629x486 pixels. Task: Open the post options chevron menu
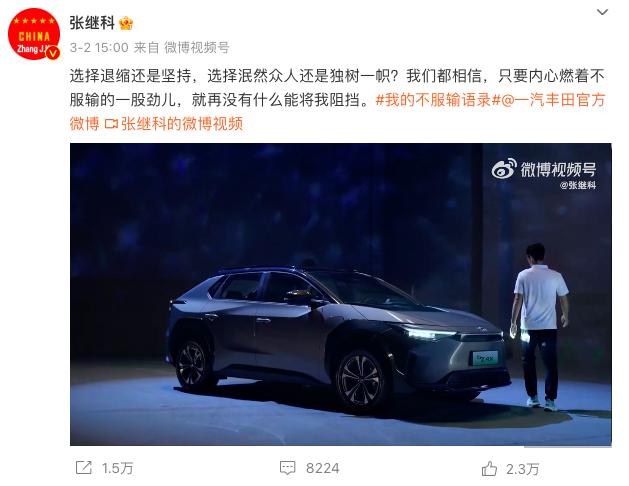click(x=602, y=12)
